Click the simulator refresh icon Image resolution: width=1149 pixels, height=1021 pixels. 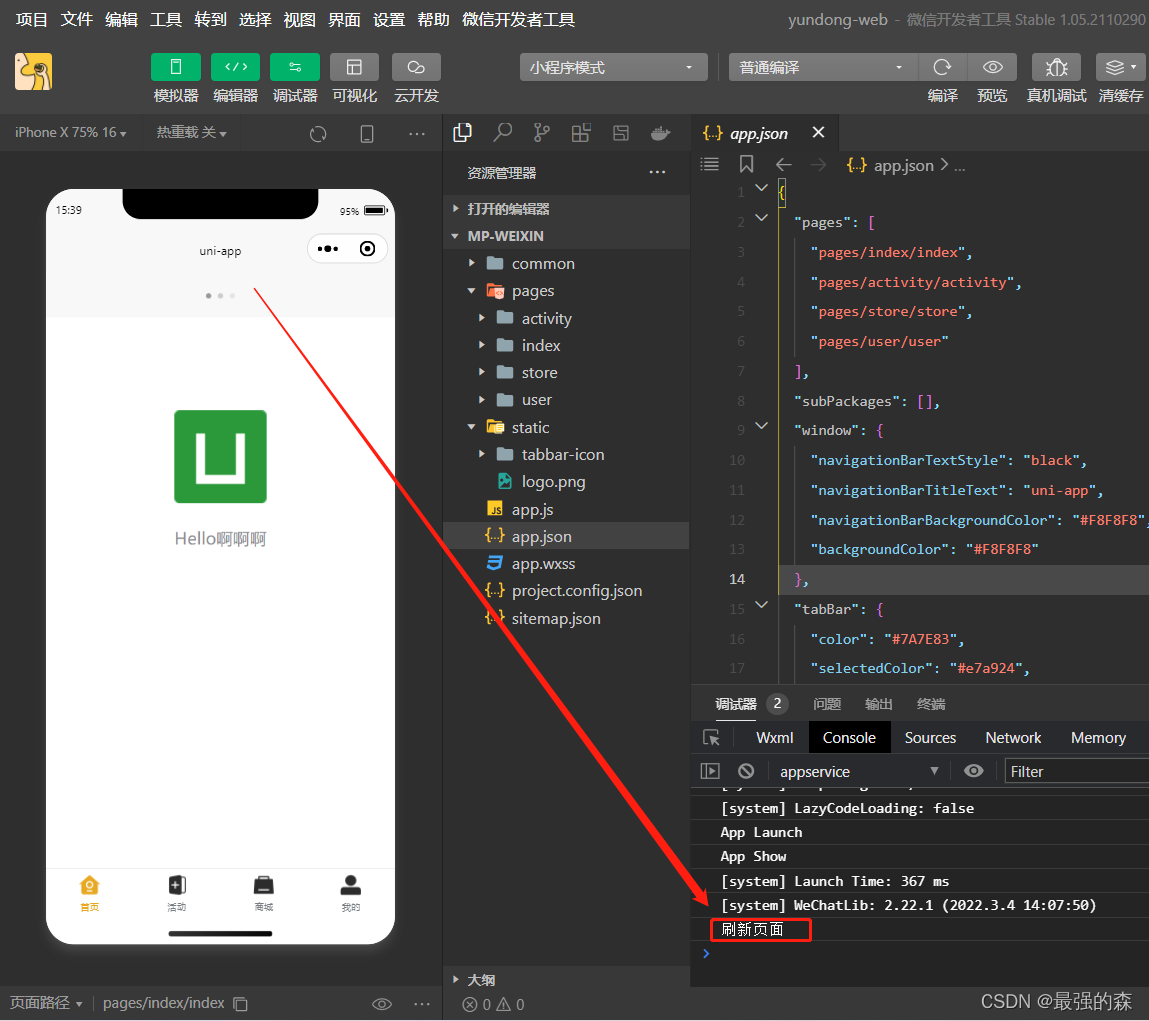pyautogui.click(x=318, y=134)
